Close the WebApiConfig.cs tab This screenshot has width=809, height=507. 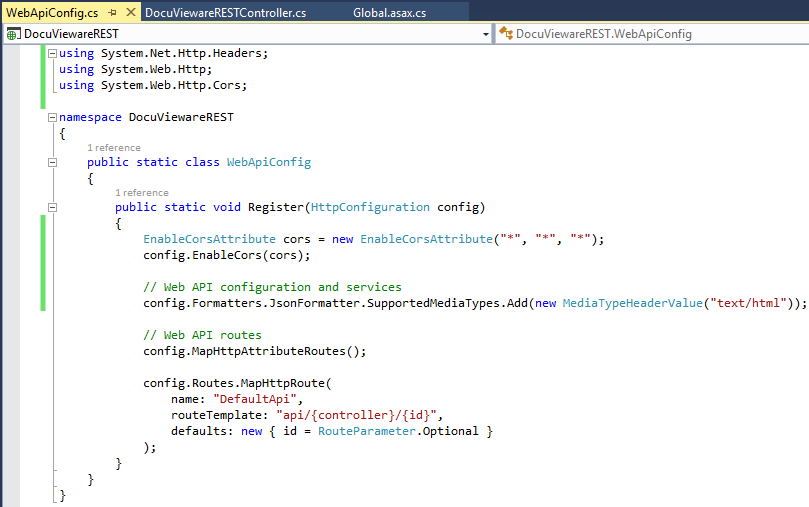(x=131, y=12)
